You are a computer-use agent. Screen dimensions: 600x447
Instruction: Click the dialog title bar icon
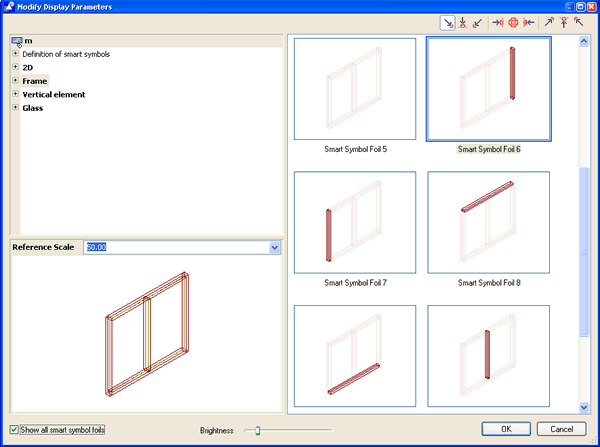tap(8, 7)
